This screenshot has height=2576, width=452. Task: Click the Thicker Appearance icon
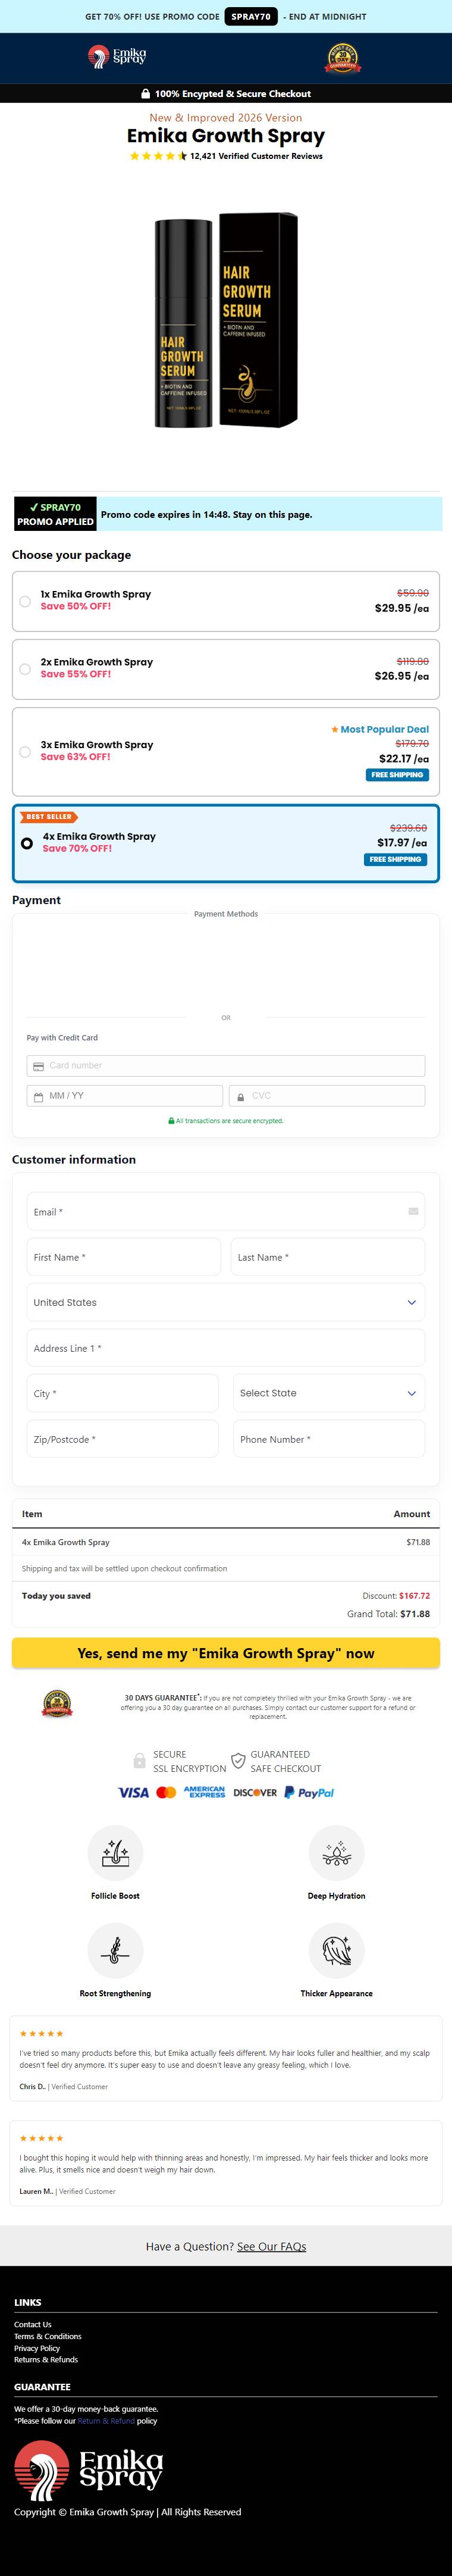pyautogui.click(x=336, y=1950)
